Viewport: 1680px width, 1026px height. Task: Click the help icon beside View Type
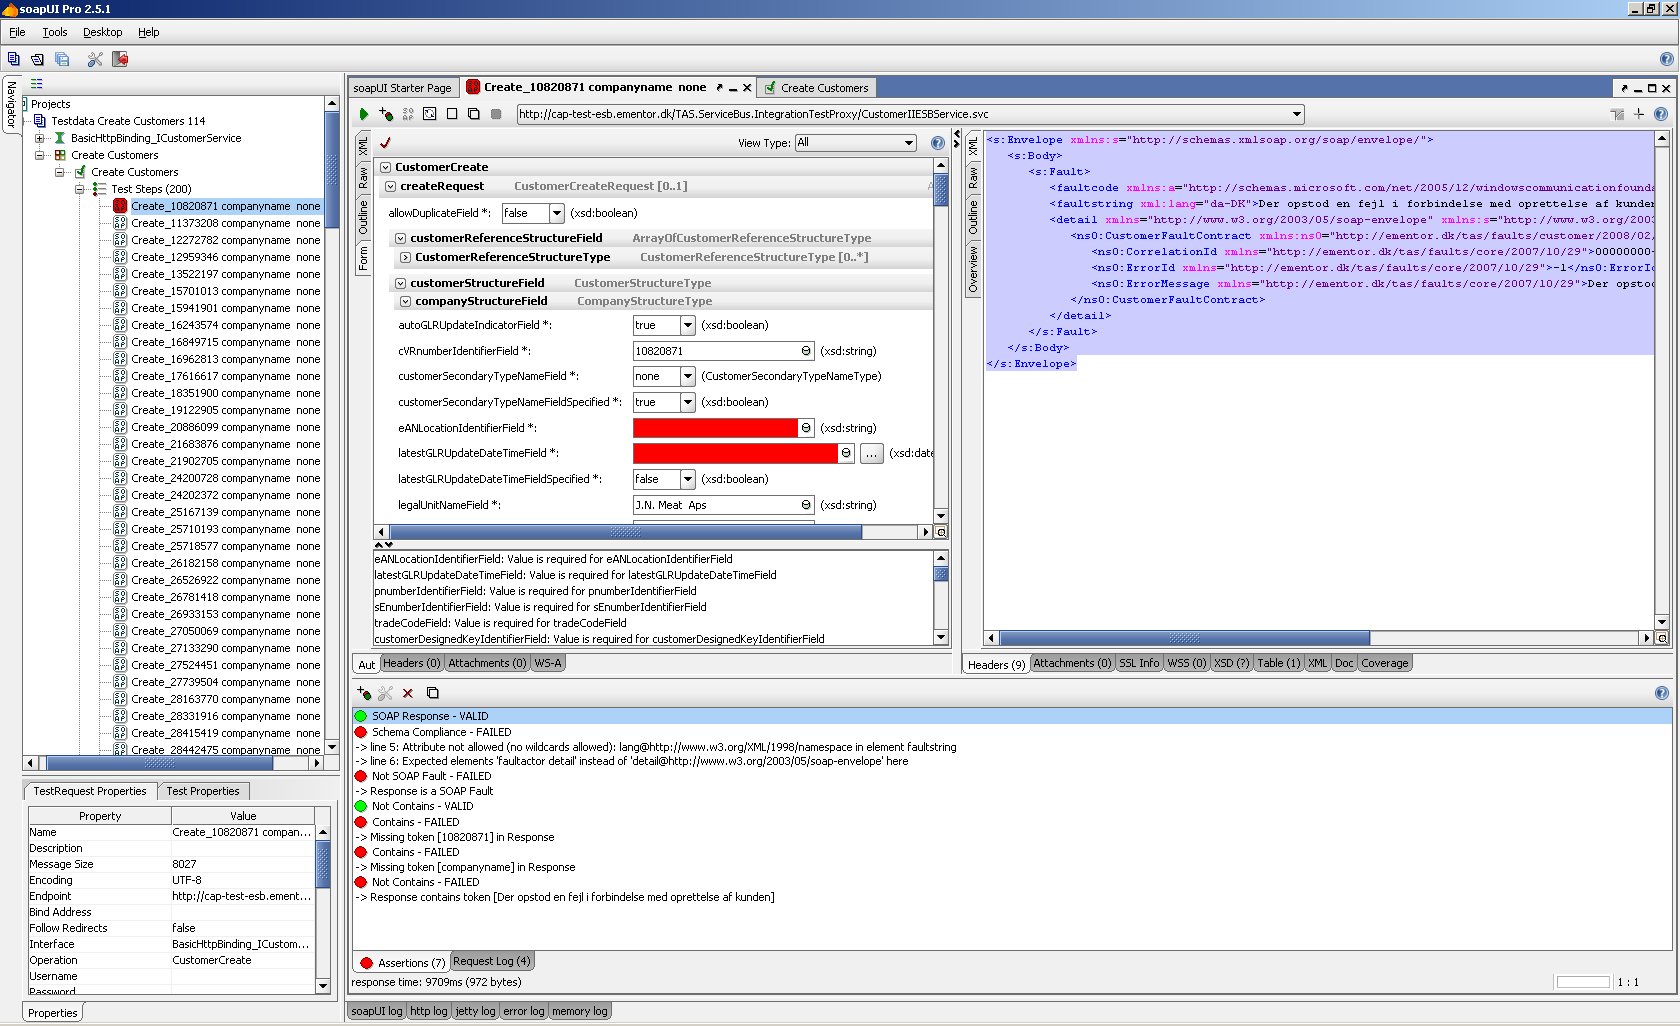(x=937, y=143)
